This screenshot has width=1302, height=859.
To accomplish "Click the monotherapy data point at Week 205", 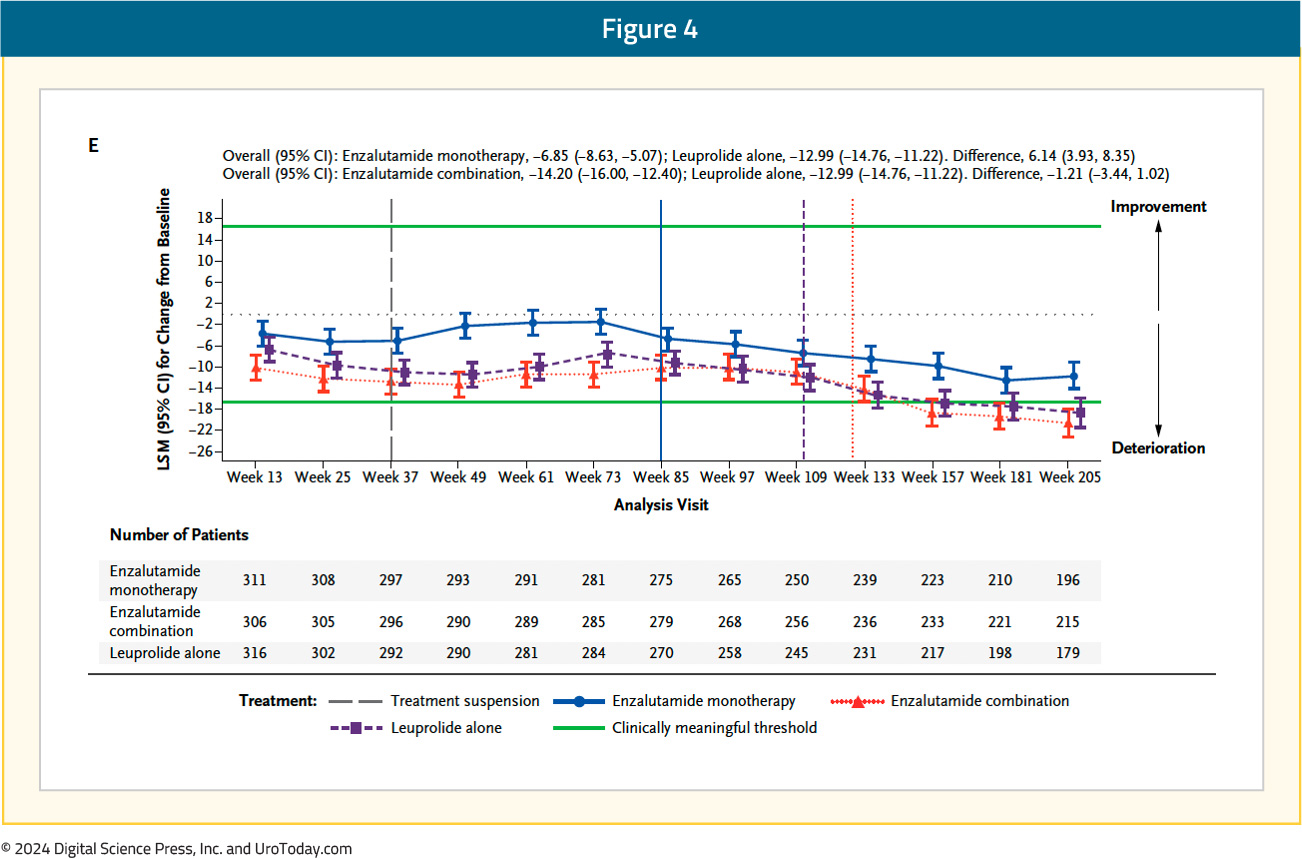I will point(1074,376).
